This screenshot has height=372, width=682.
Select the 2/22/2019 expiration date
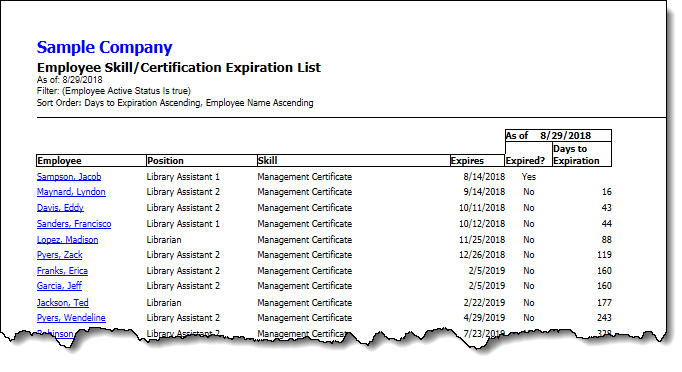[484, 302]
